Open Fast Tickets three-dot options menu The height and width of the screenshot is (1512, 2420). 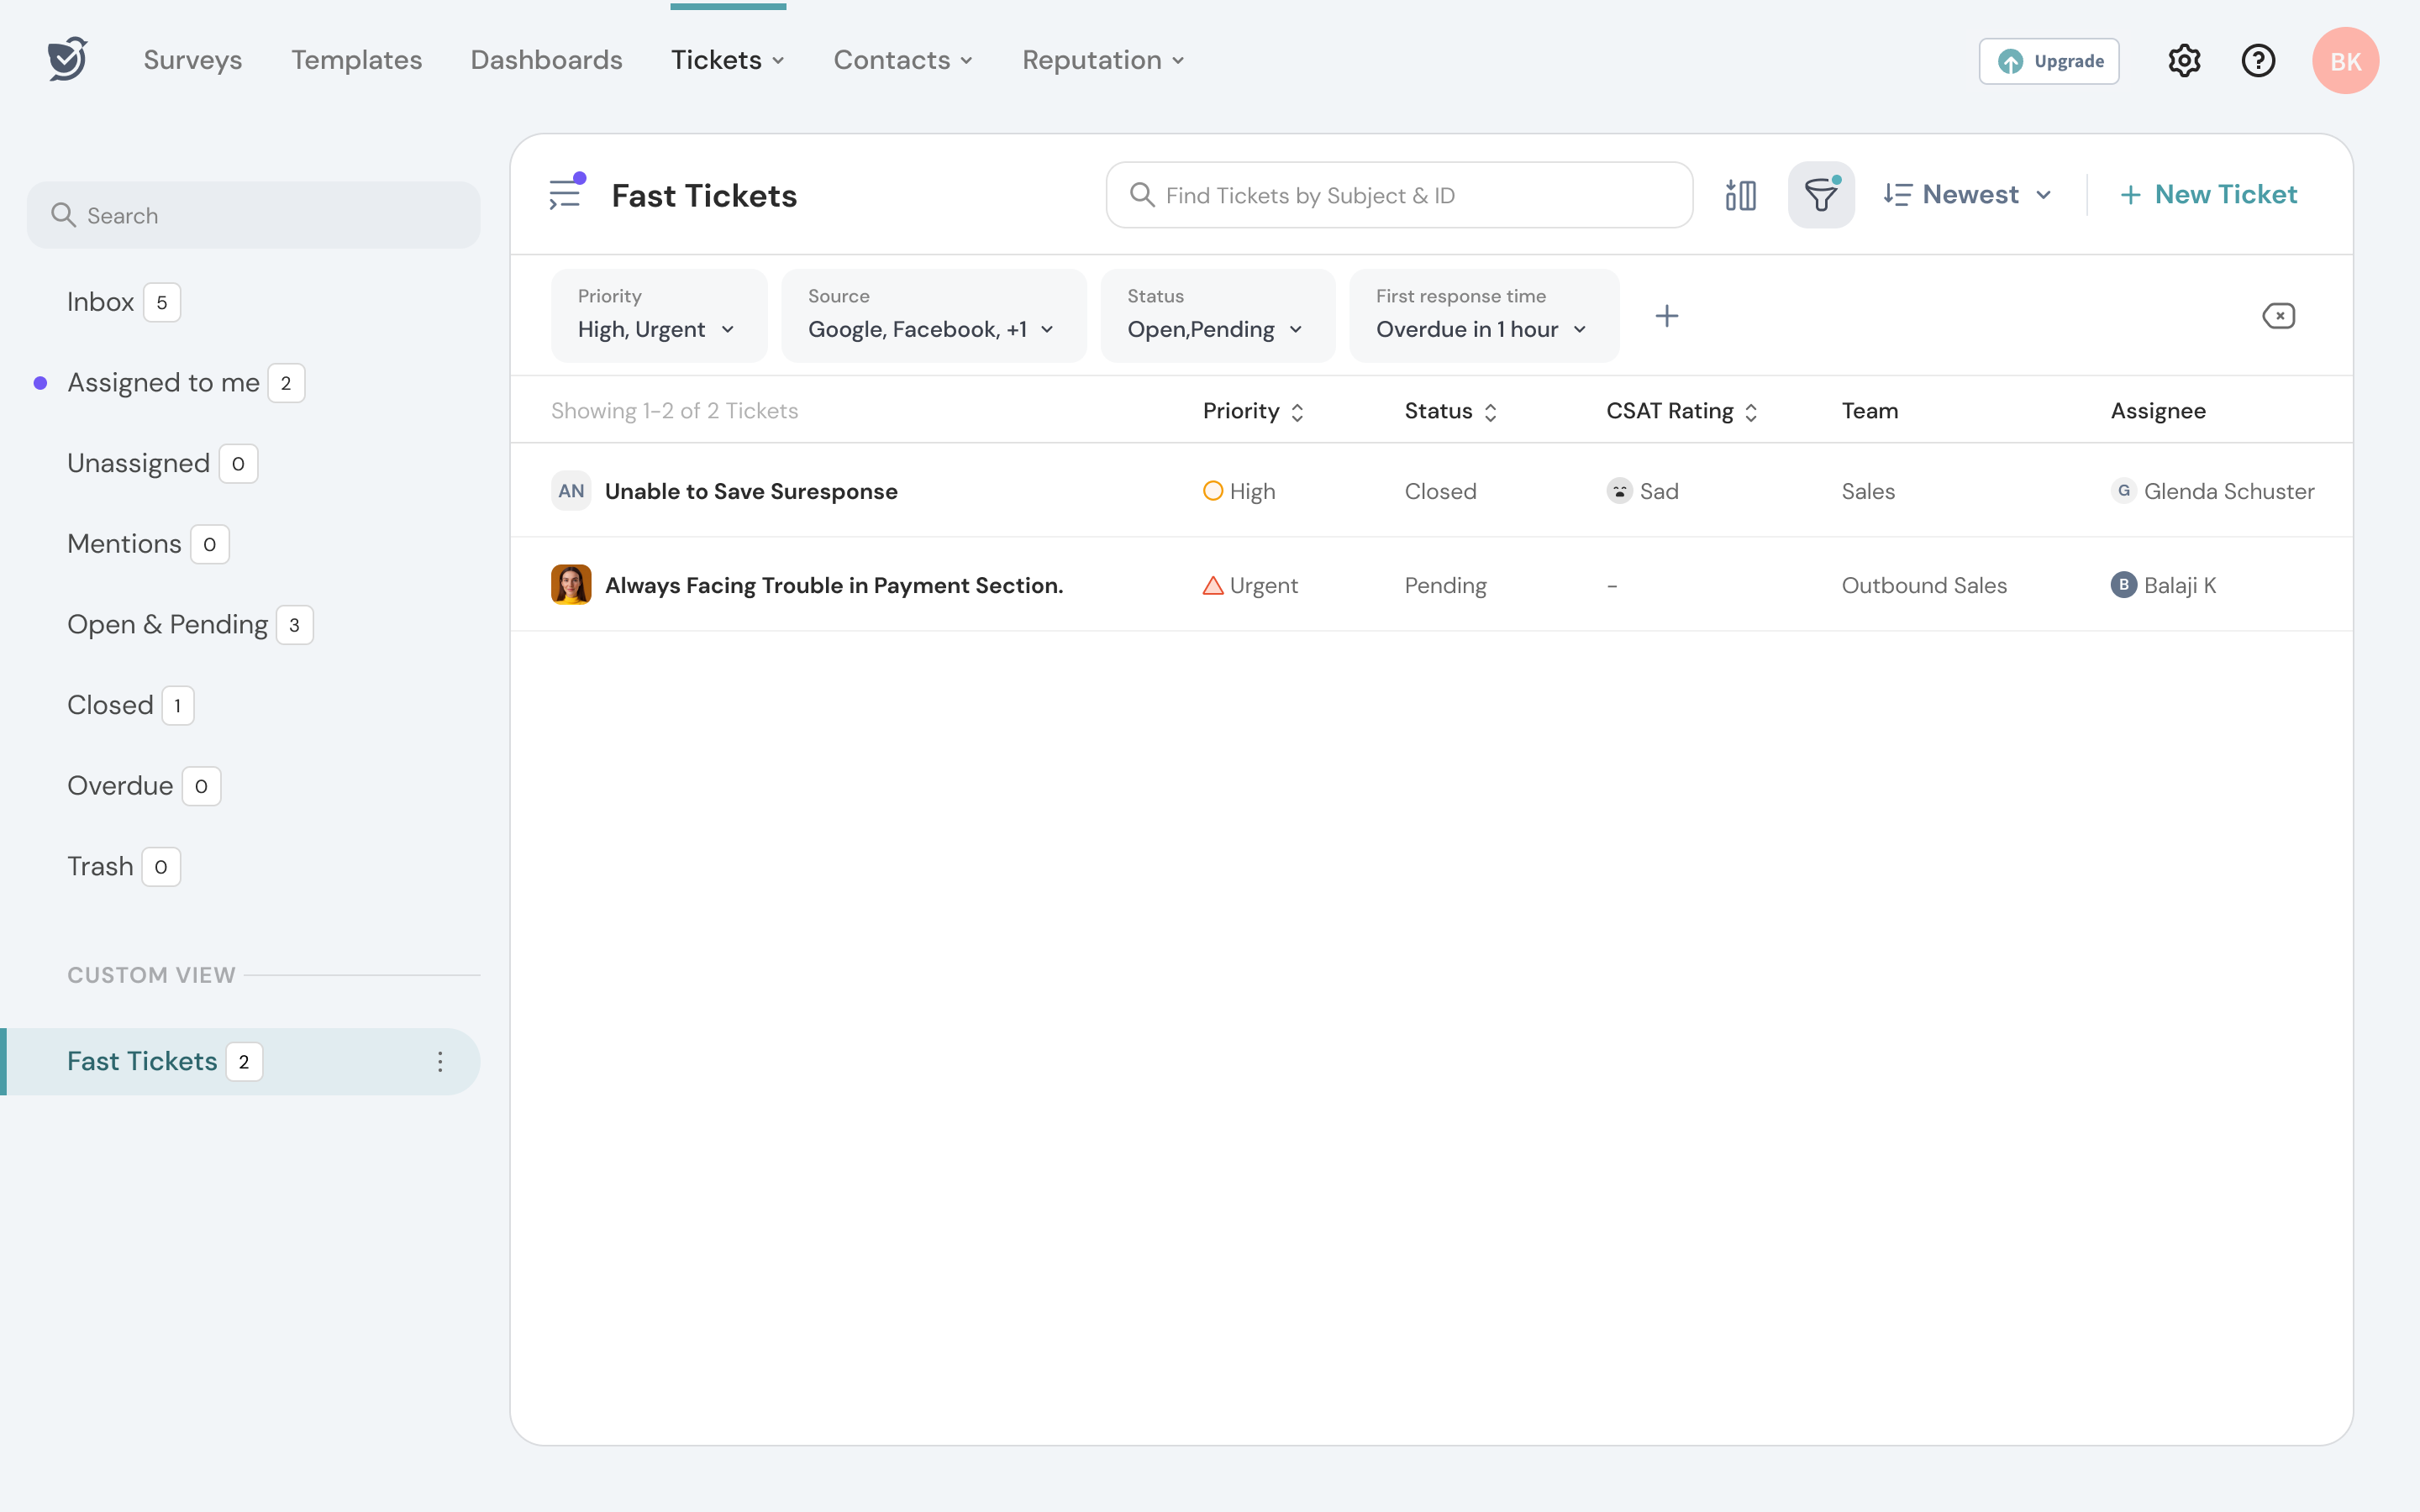pyautogui.click(x=440, y=1062)
